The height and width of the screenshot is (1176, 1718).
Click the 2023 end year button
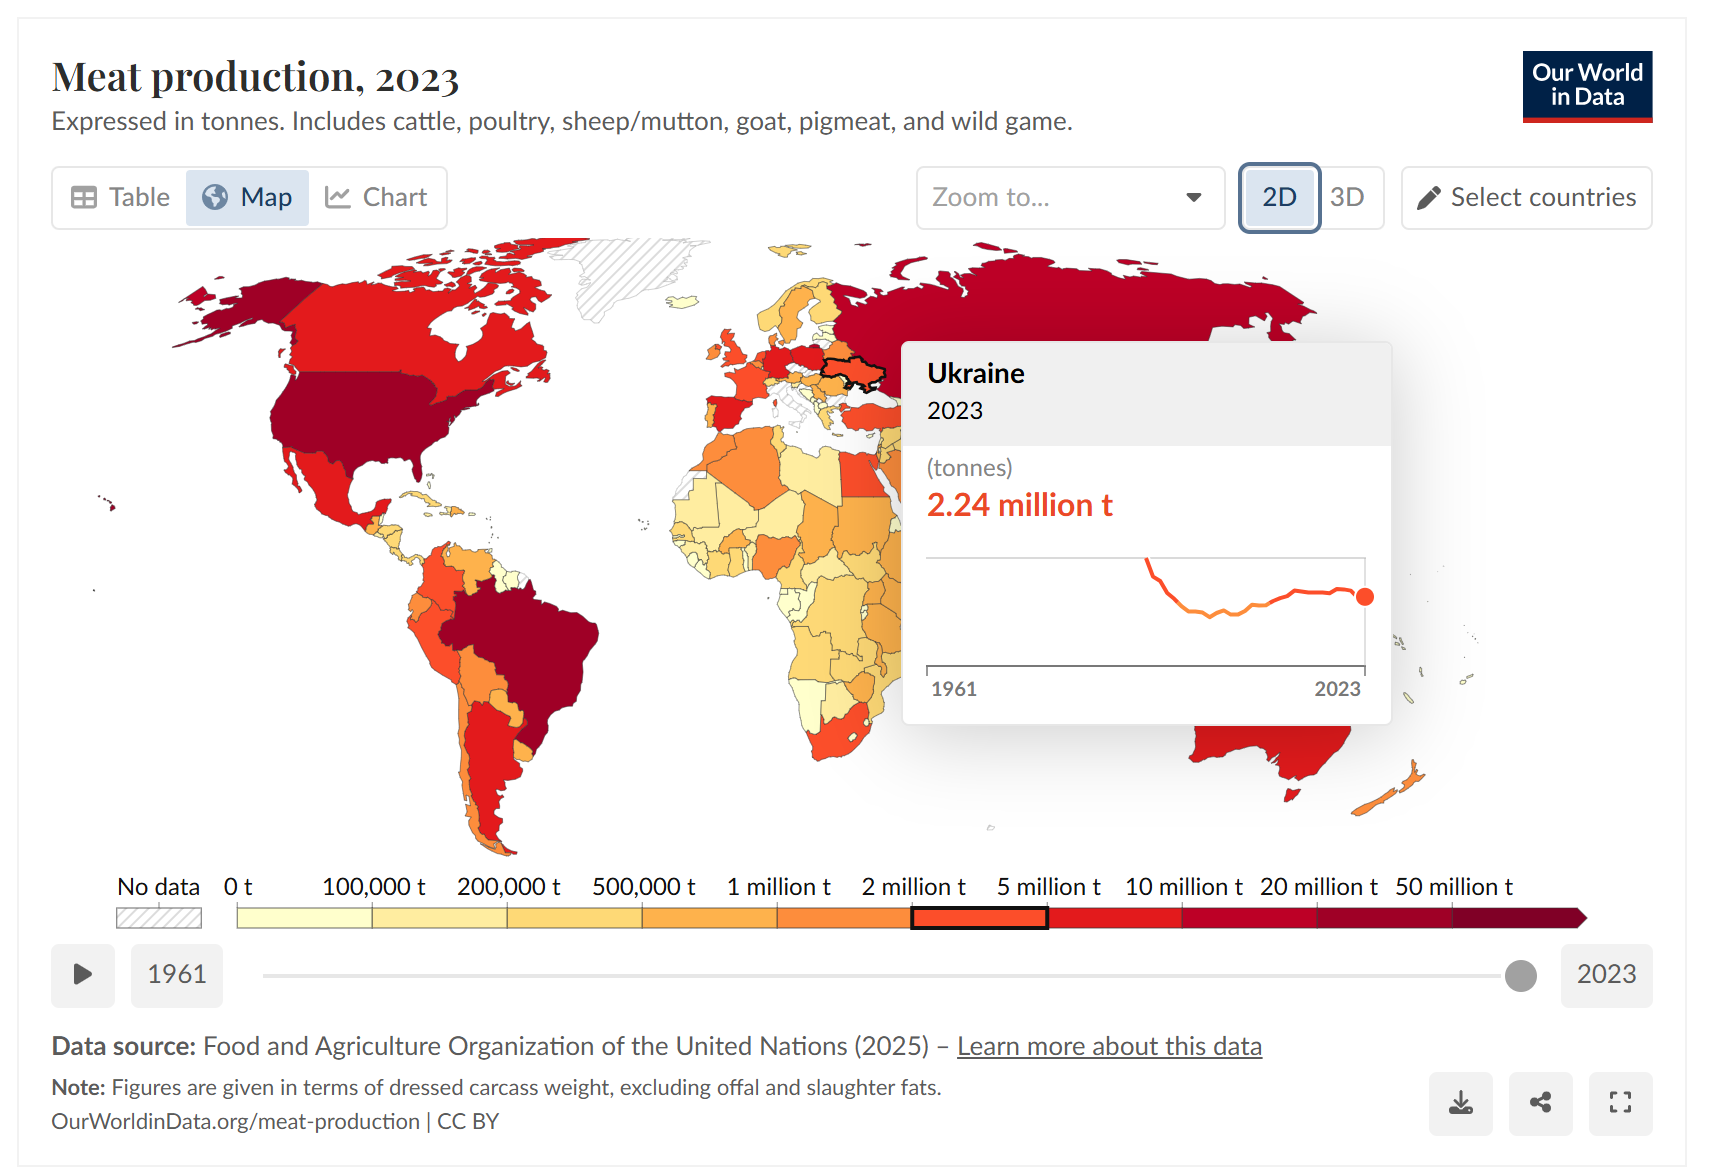click(1606, 975)
